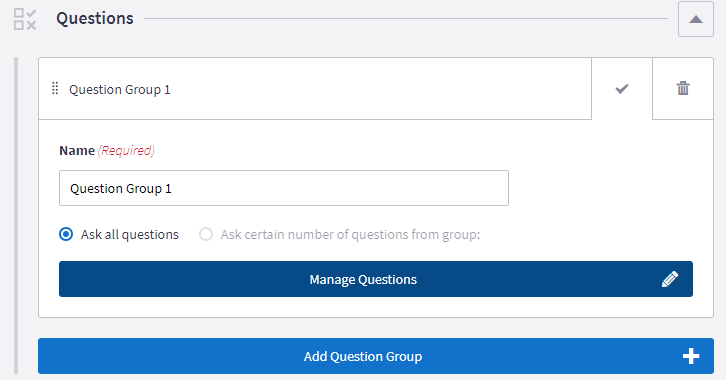Click the pencil icon on Manage Questions

pyautogui.click(x=670, y=279)
